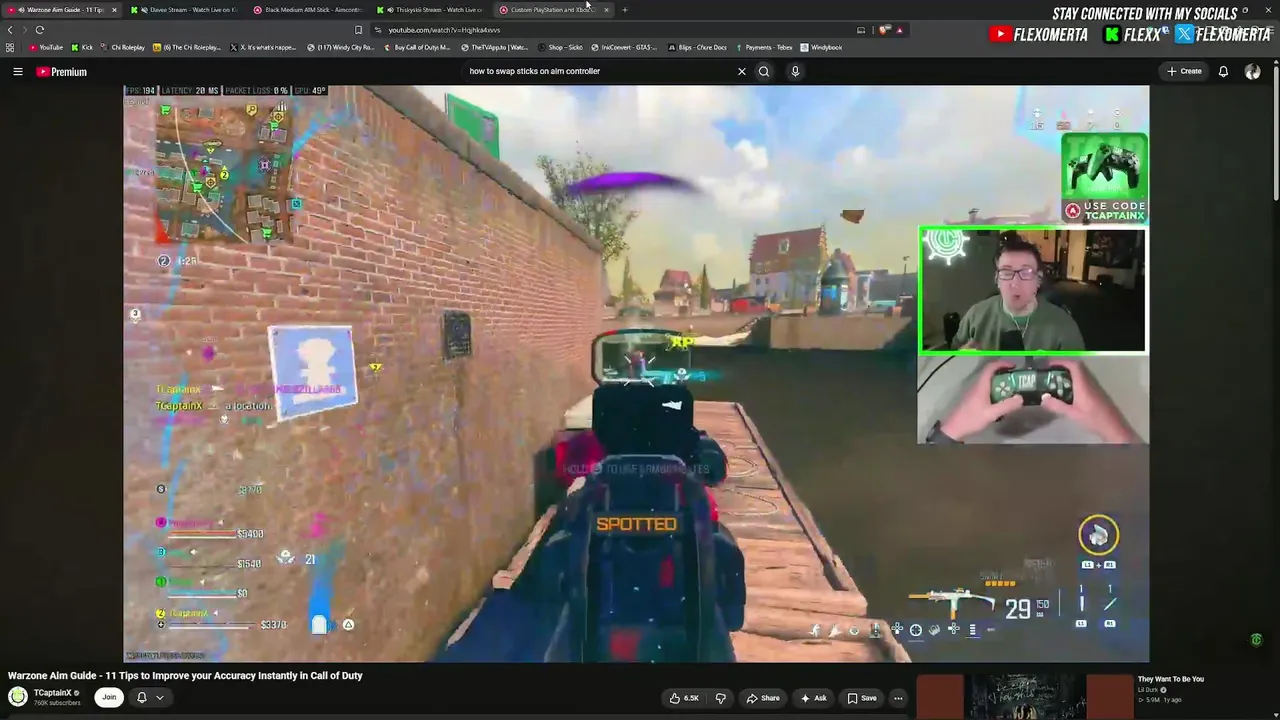
Task: Go to YouTube Premium home logo
Action: pos(62,72)
